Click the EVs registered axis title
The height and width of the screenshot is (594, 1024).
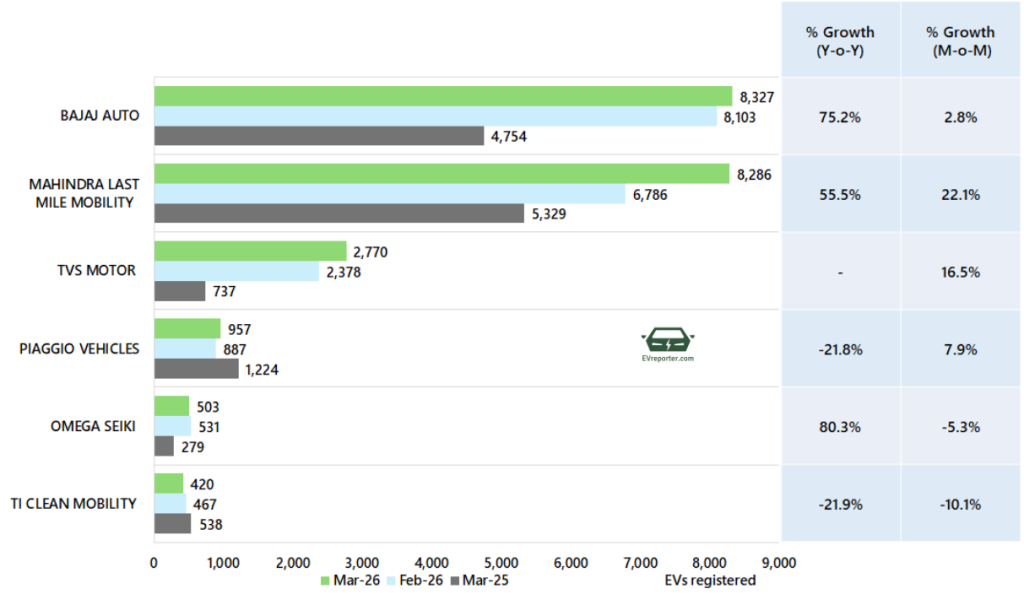[709, 580]
